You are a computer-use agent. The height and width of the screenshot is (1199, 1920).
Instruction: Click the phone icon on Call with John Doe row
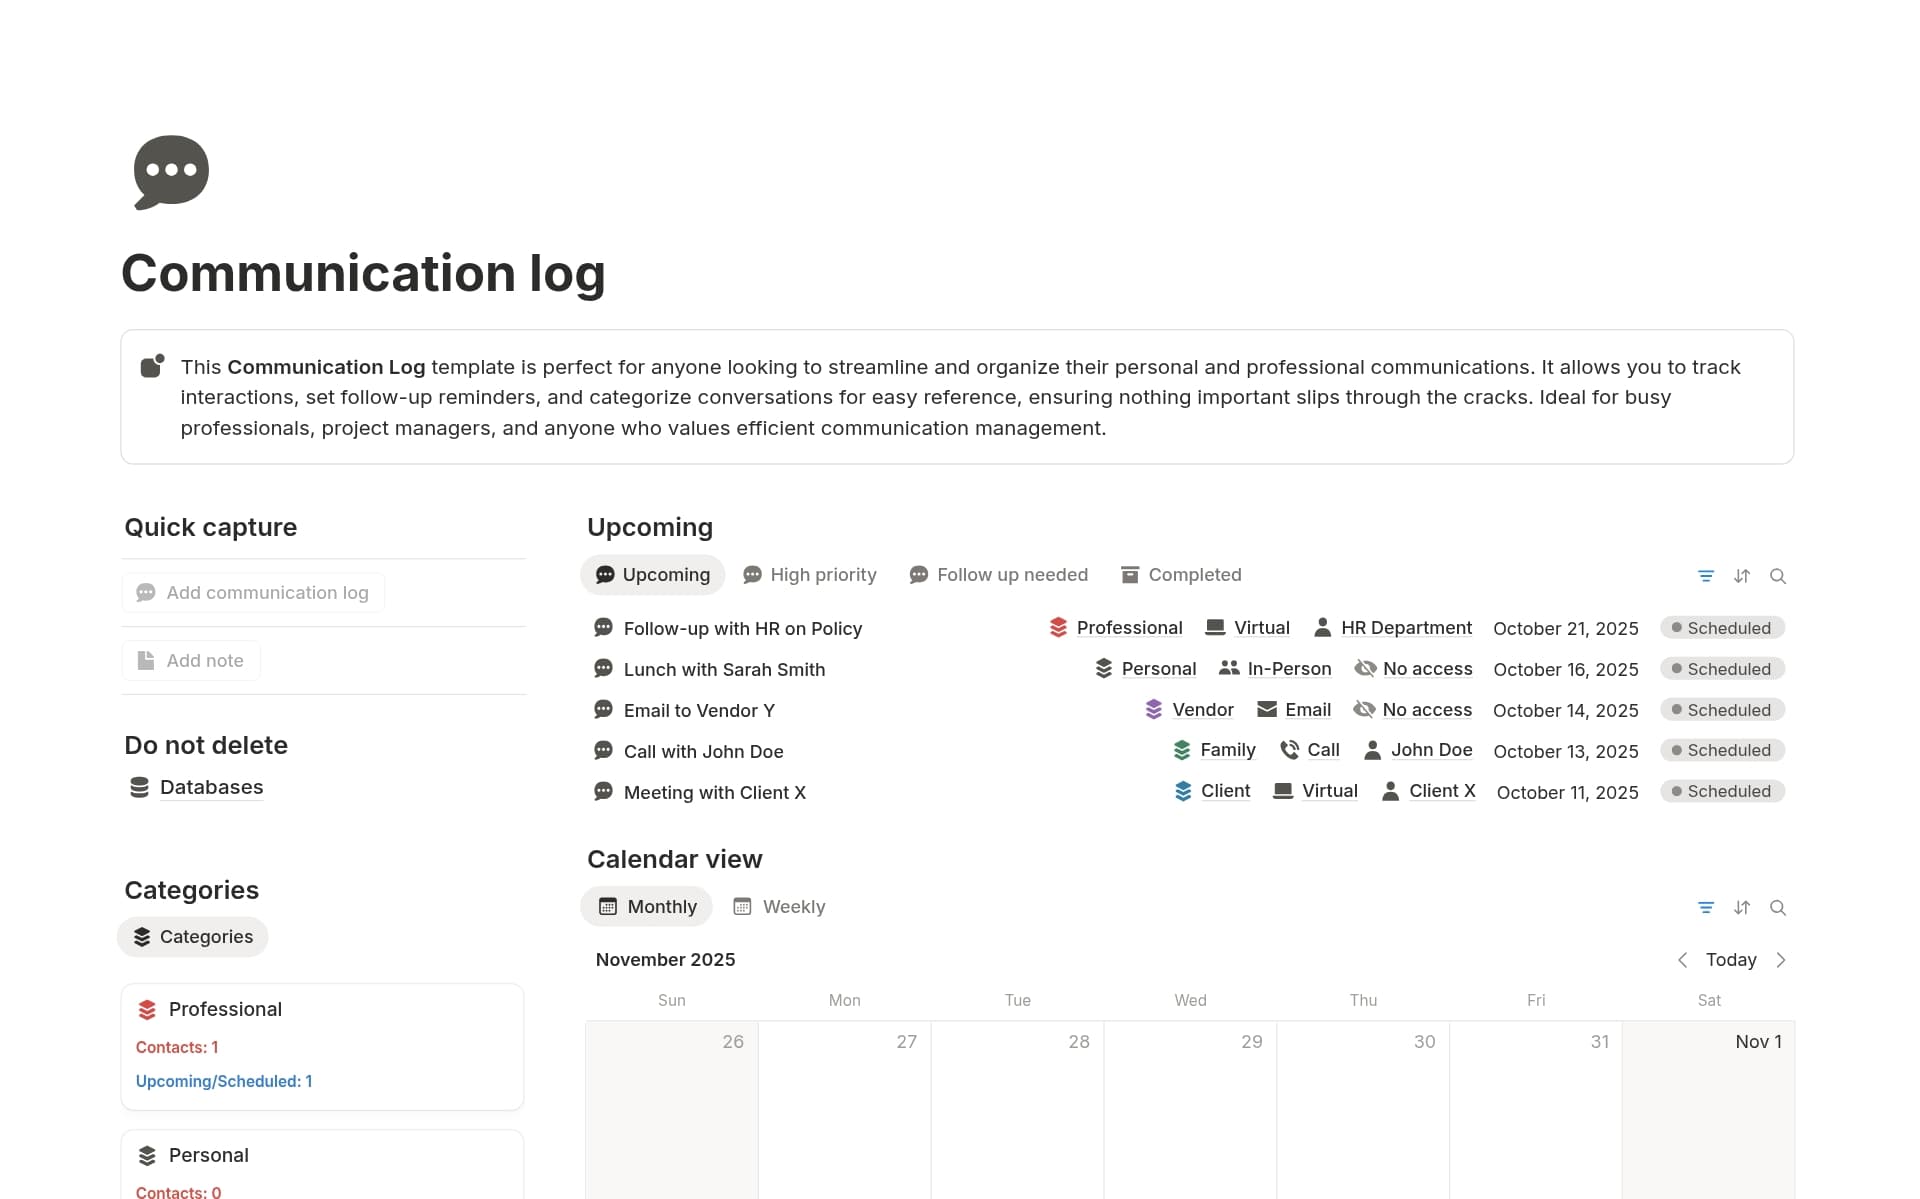click(1288, 749)
